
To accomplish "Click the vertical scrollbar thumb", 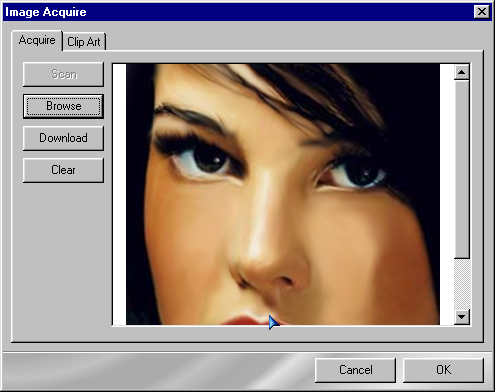I will coord(462,169).
